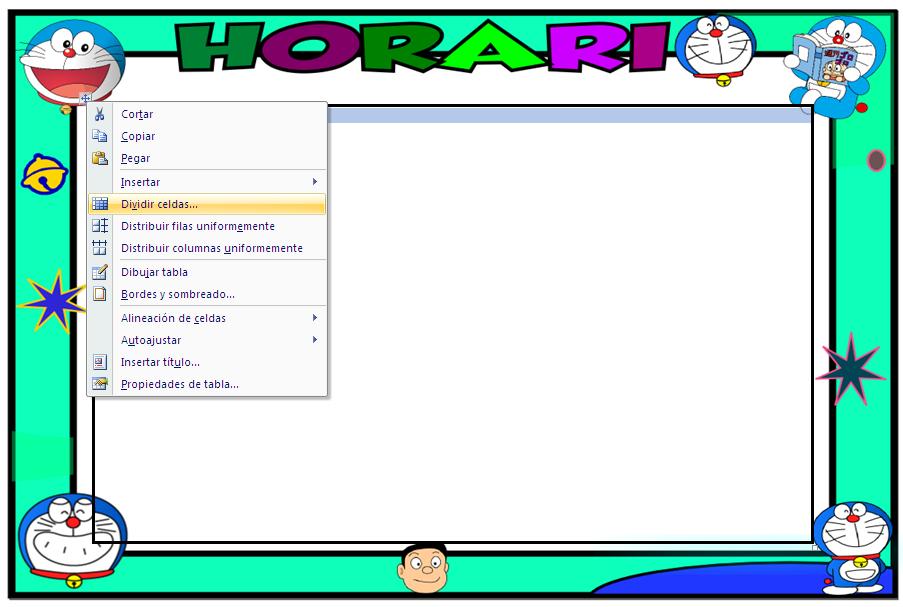Choose Distribuir filas uniformemente

[207, 226]
